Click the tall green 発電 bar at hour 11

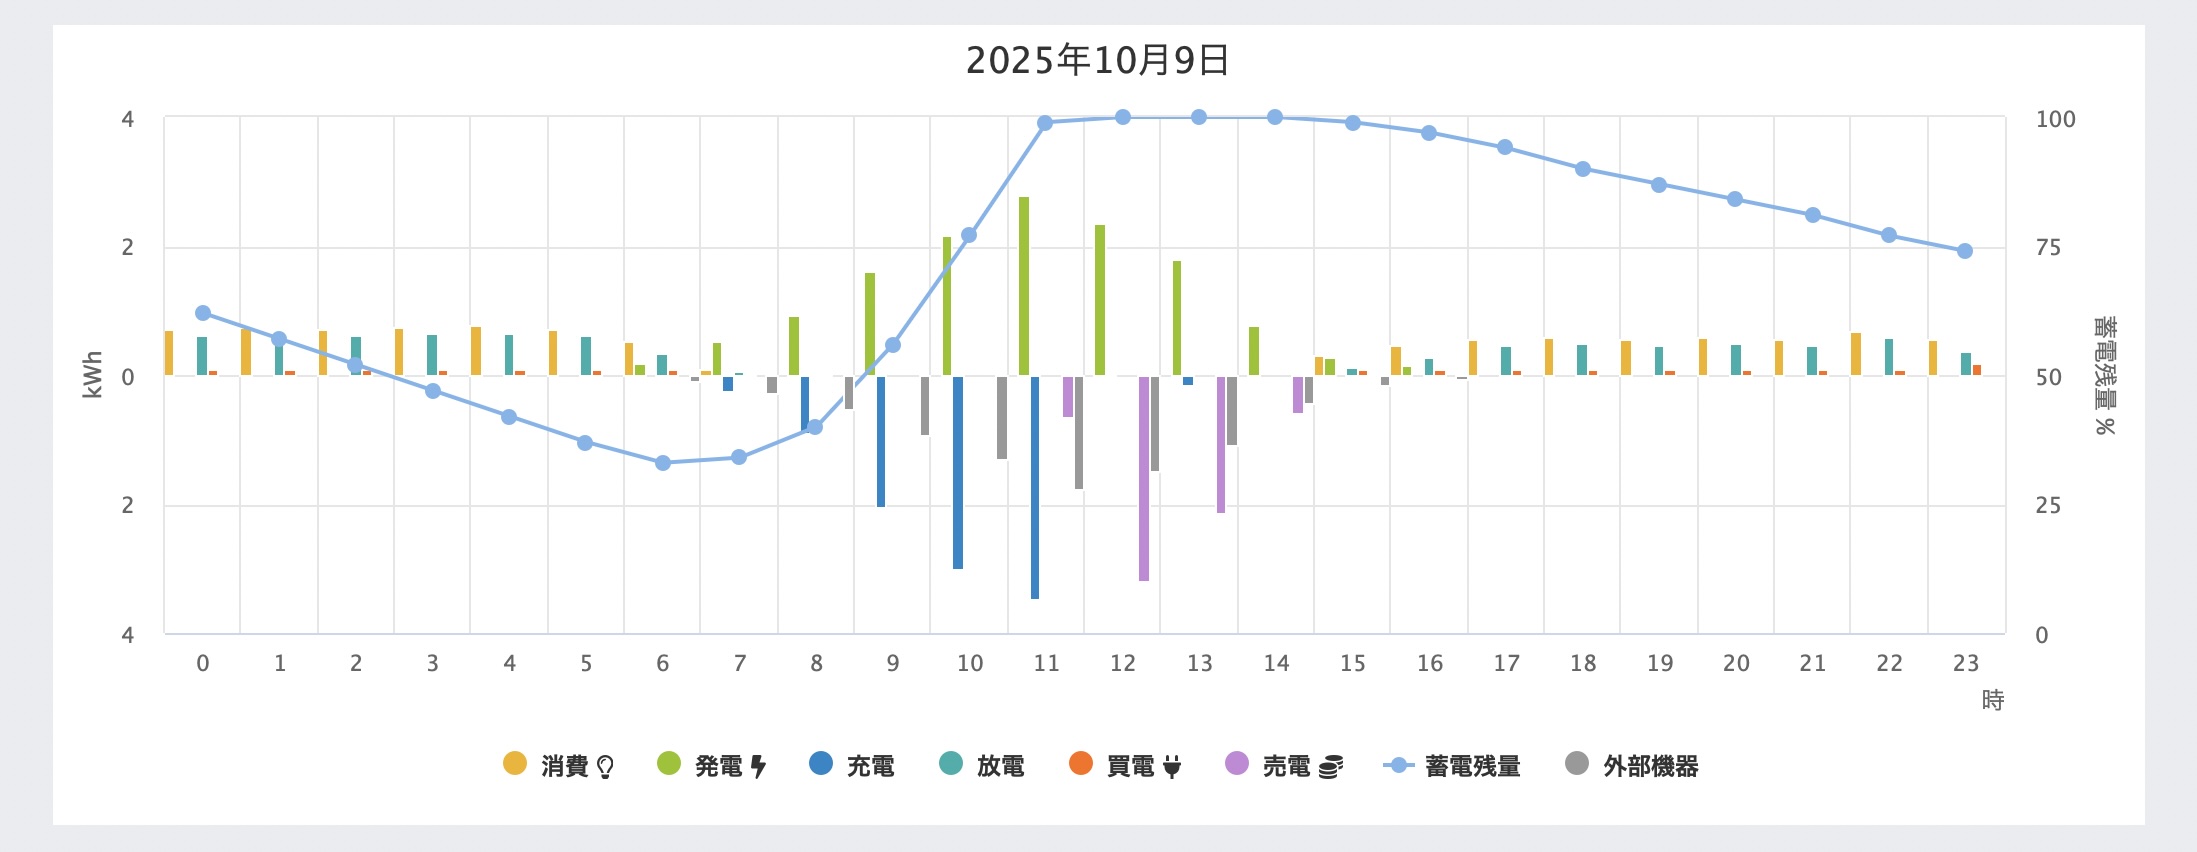point(1024,286)
